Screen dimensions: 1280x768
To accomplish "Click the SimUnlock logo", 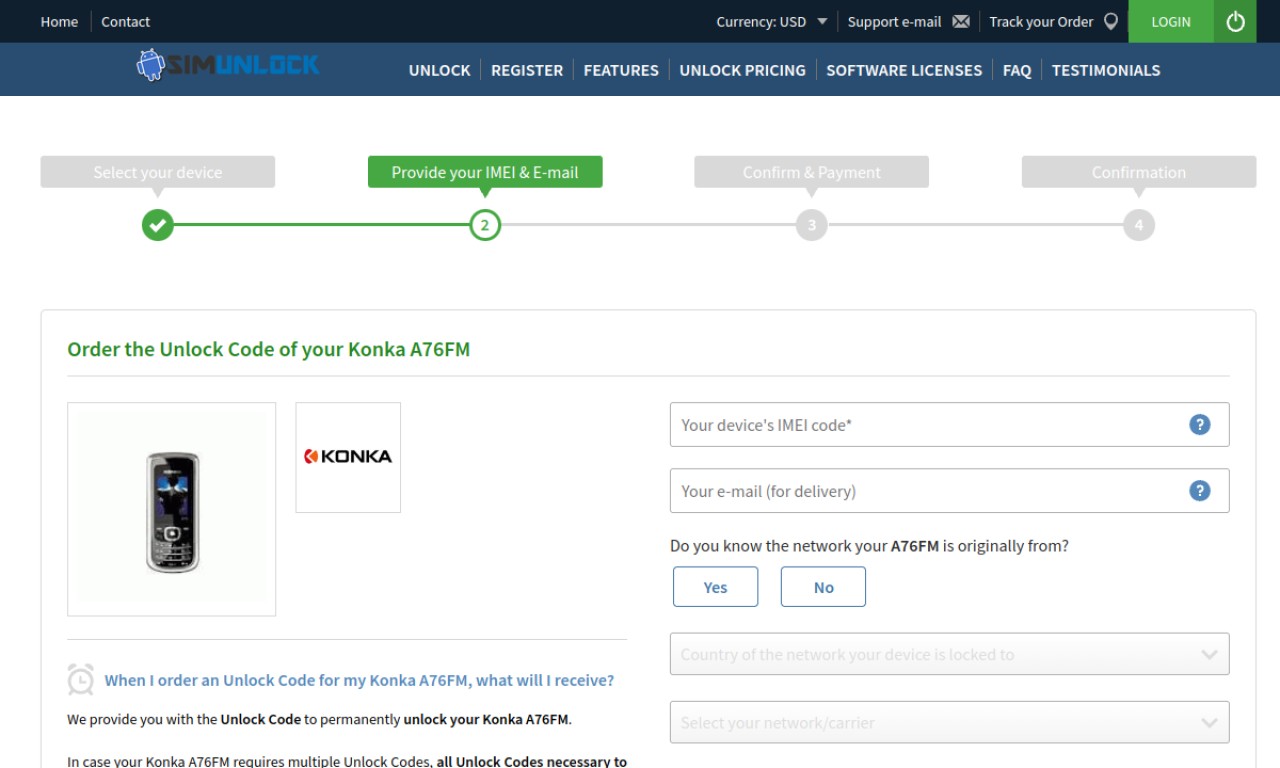I will pos(228,66).
